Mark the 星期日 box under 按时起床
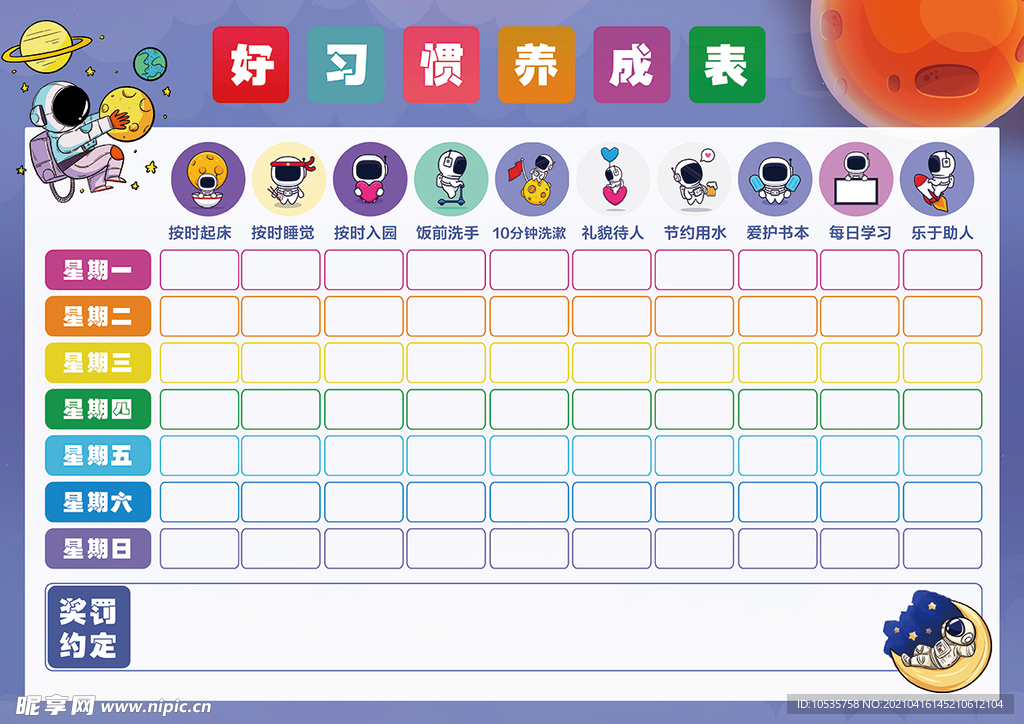This screenshot has height=724, width=1024. (x=199, y=548)
